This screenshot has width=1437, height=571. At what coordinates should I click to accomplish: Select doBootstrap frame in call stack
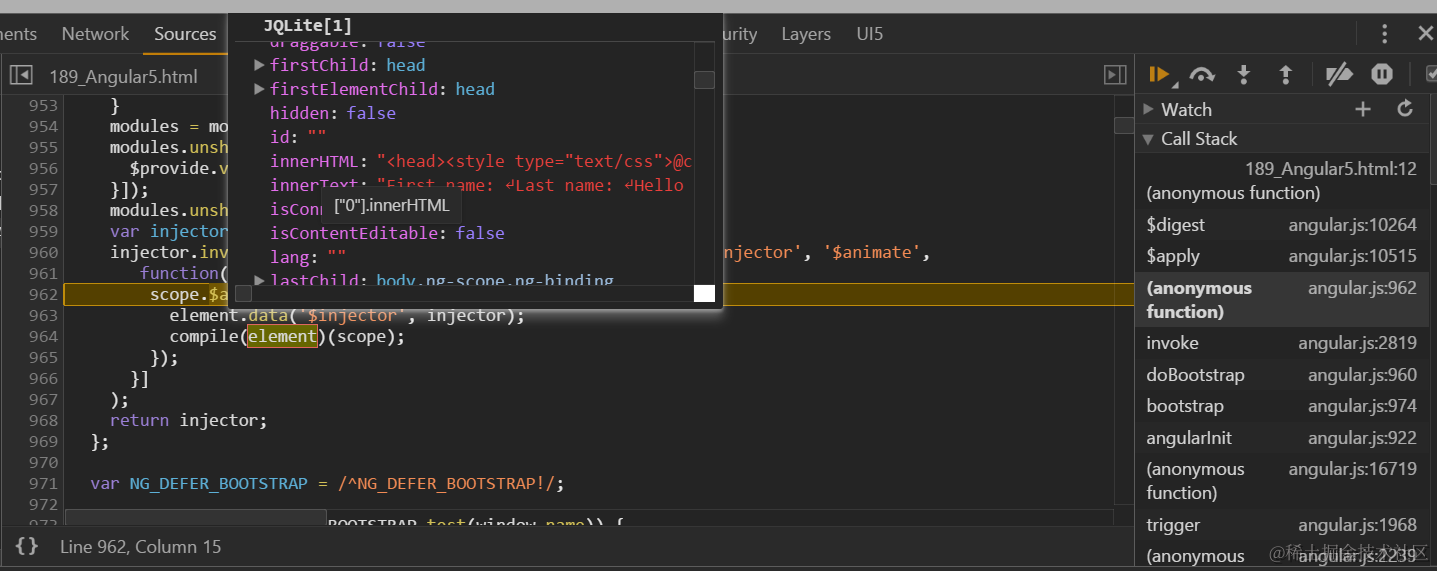(1282, 375)
